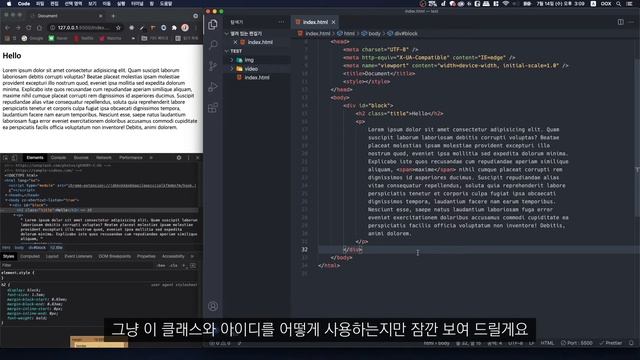Viewport: 640px width, 360px height.
Task: Click macOS Spotlight search icon
Action: point(619,4)
